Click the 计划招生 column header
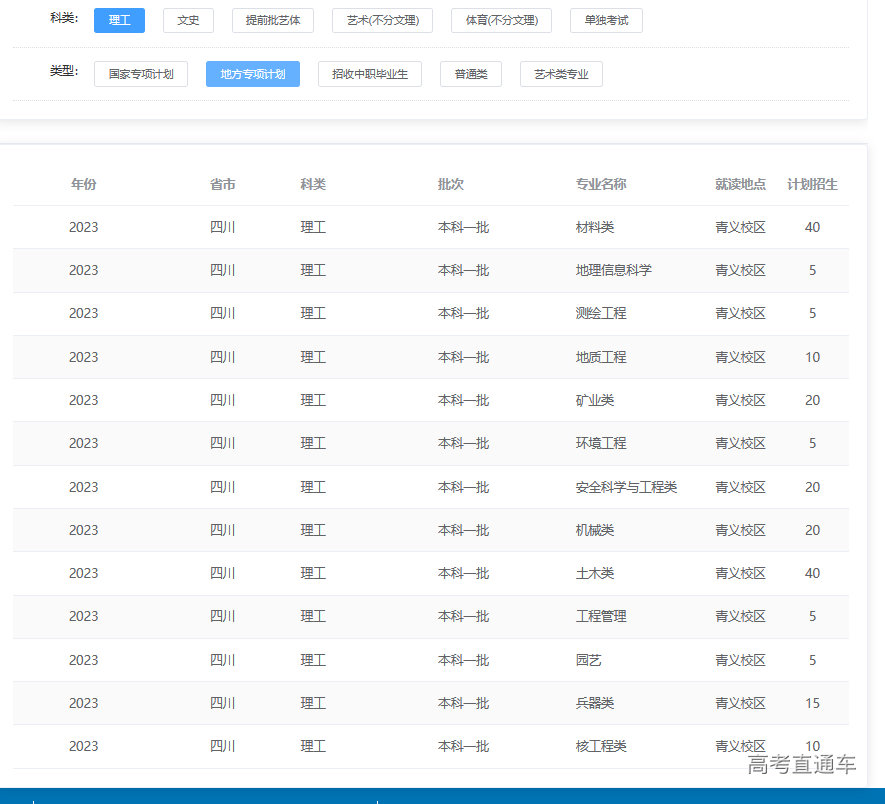The image size is (885, 804). (812, 184)
